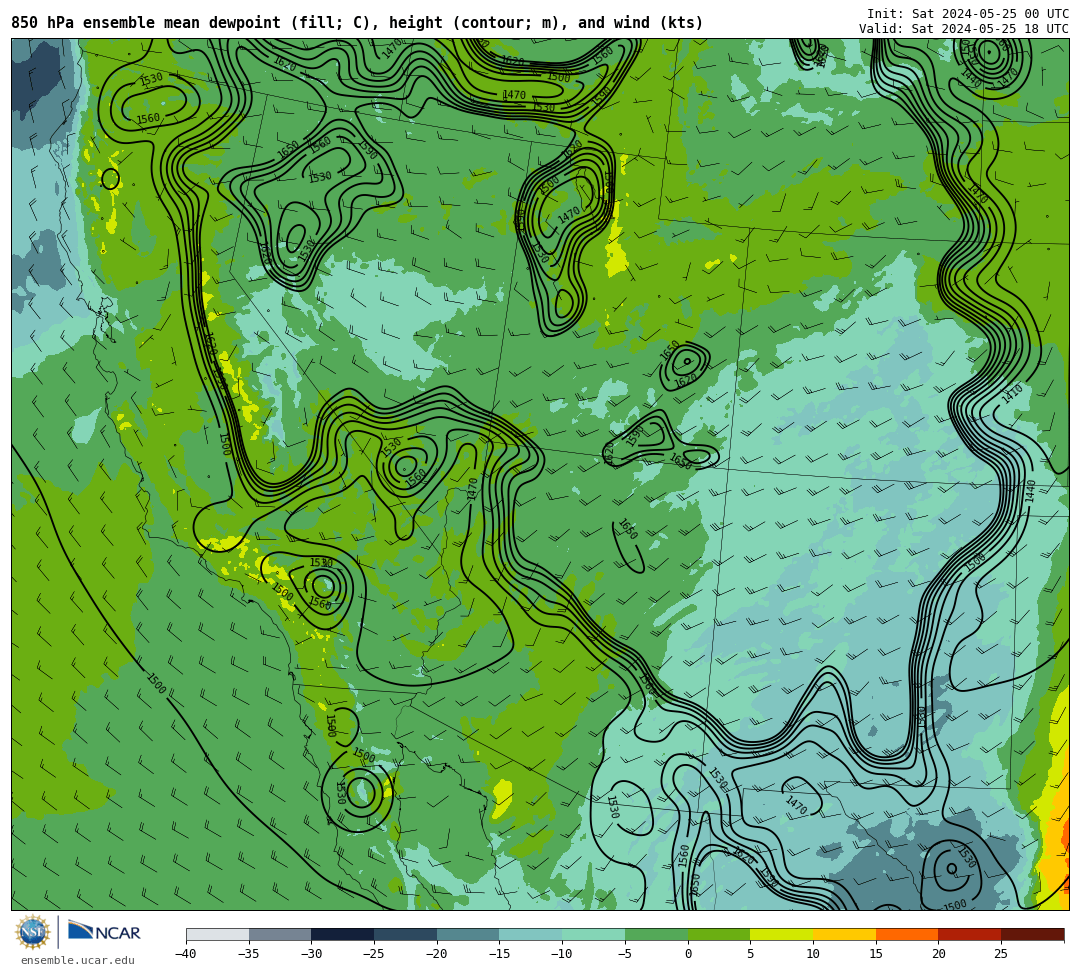Click the colorbar segment between -25 and -20
This screenshot has height=973, width=1080.
click(406, 934)
